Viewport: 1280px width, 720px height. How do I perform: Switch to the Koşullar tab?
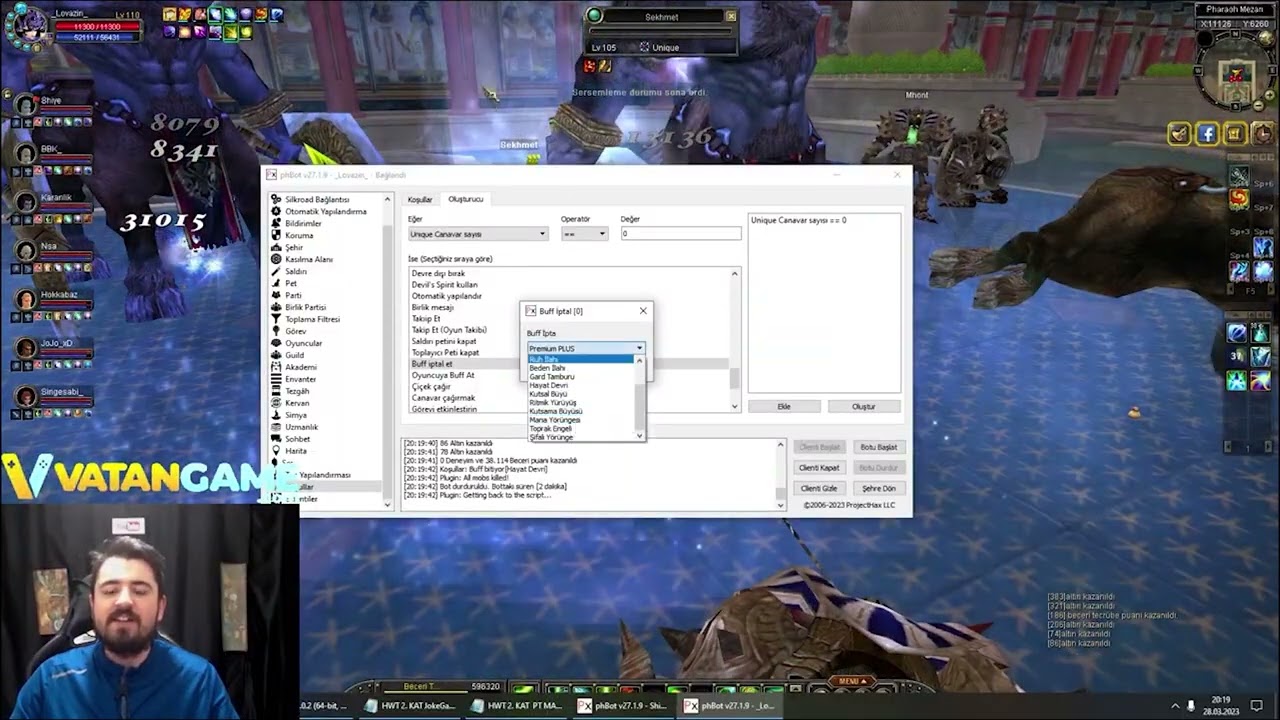point(420,199)
